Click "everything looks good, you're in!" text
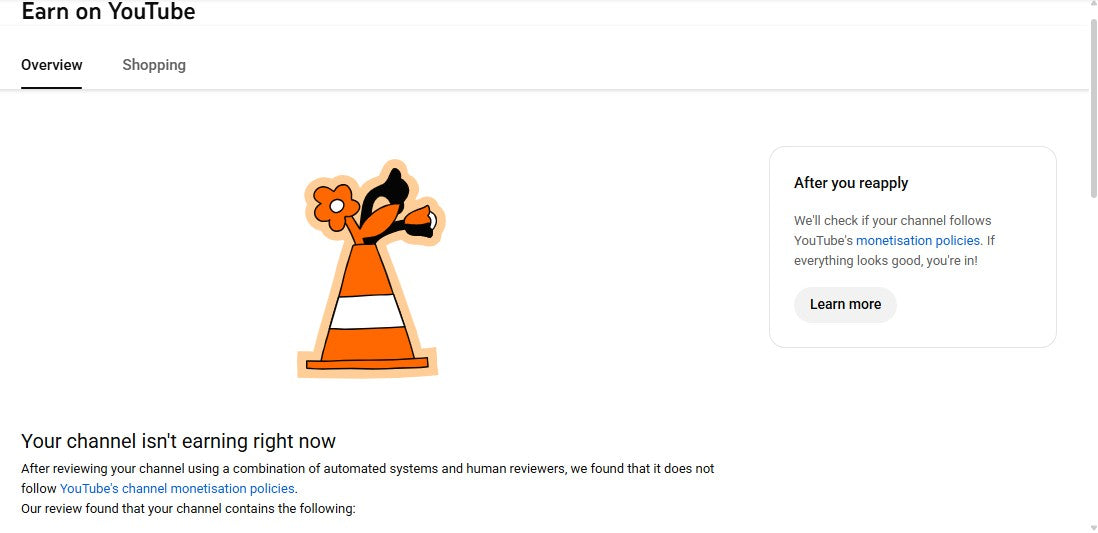The width and height of the screenshot is (1098, 533). click(x=886, y=261)
